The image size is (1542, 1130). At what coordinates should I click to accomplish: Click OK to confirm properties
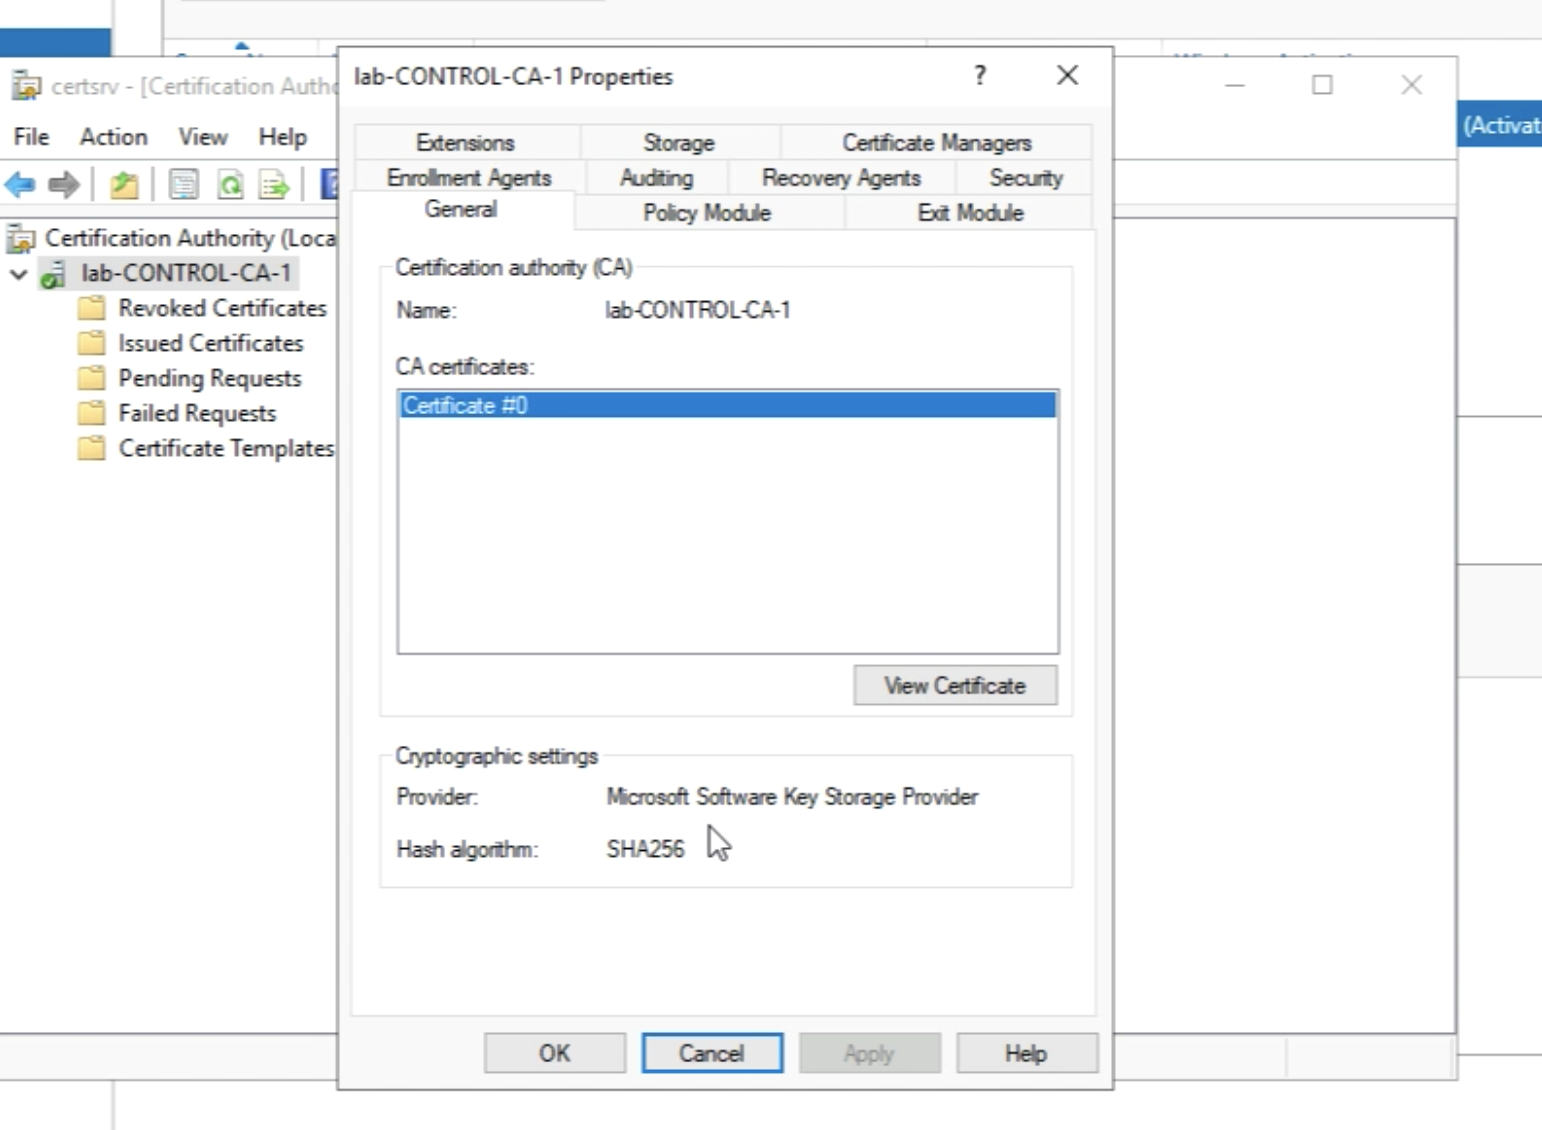[x=554, y=1053]
